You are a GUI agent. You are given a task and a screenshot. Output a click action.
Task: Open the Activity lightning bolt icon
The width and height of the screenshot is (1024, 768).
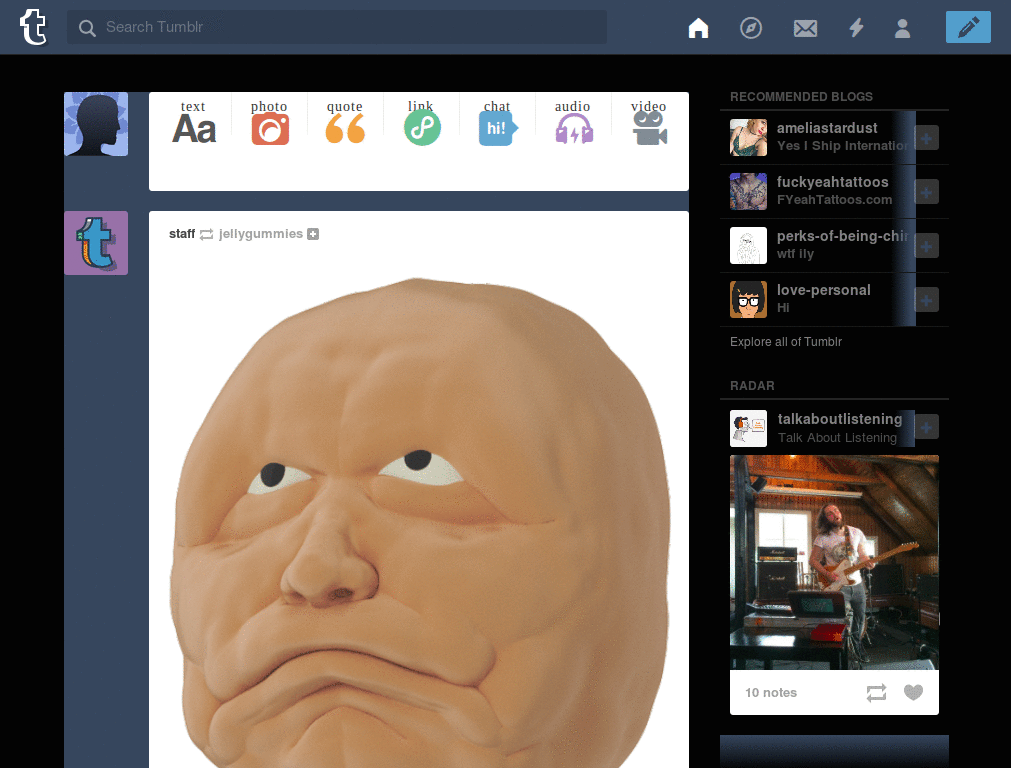[x=856, y=27]
